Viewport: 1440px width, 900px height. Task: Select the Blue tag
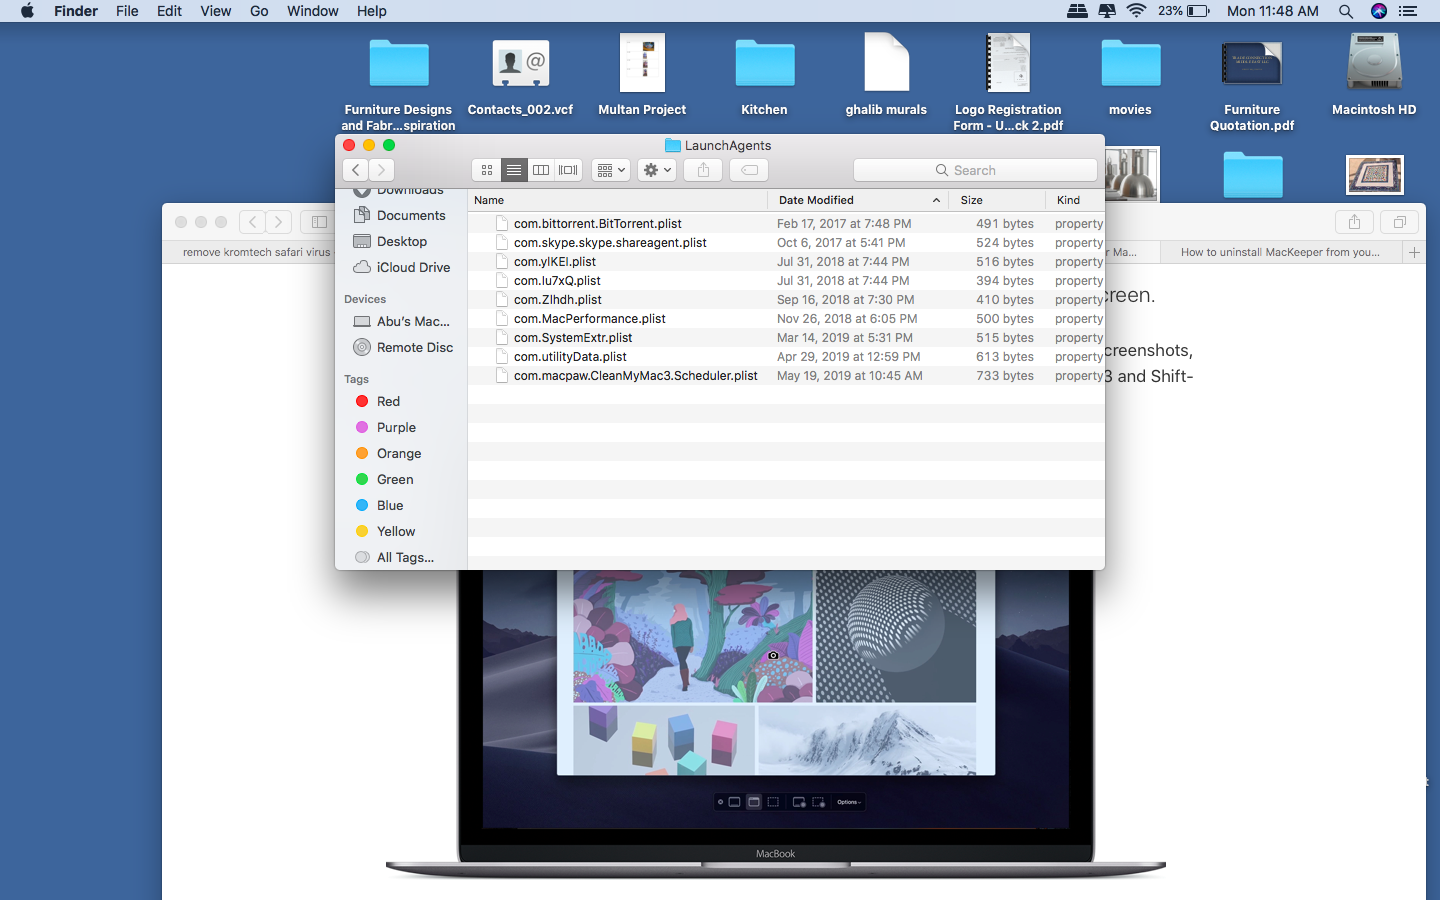380,505
